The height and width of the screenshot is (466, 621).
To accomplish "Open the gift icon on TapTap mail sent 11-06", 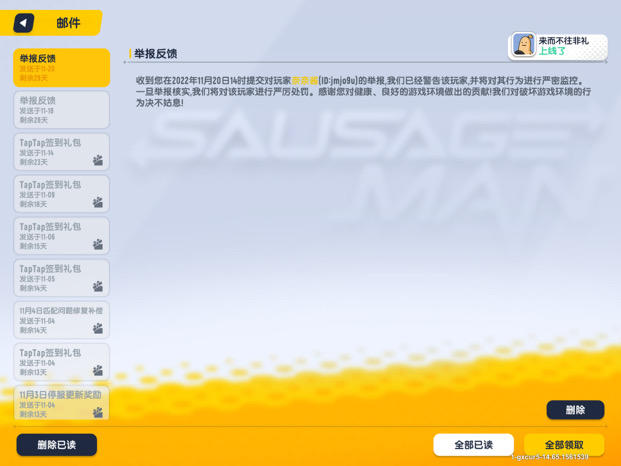I will (x=97, y=244).
